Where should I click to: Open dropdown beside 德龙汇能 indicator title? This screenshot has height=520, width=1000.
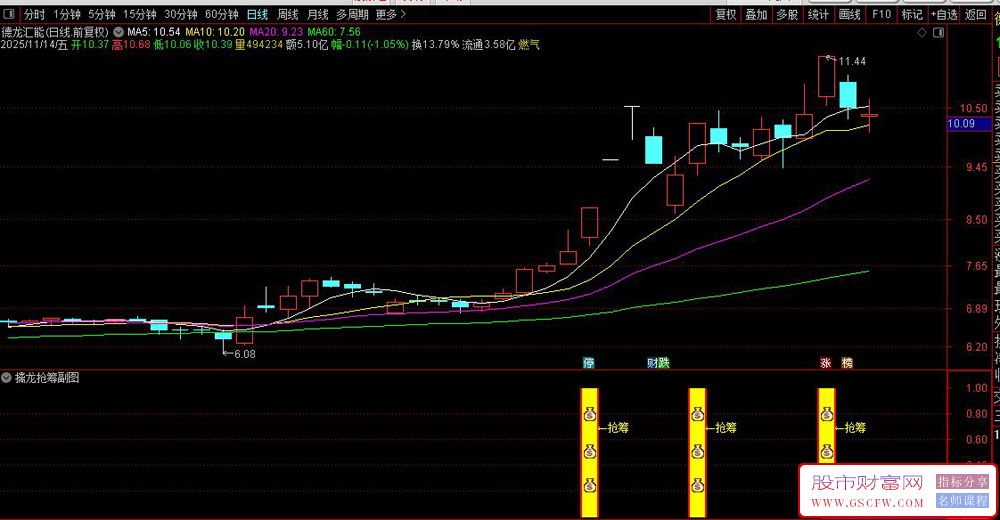[119, 31]
